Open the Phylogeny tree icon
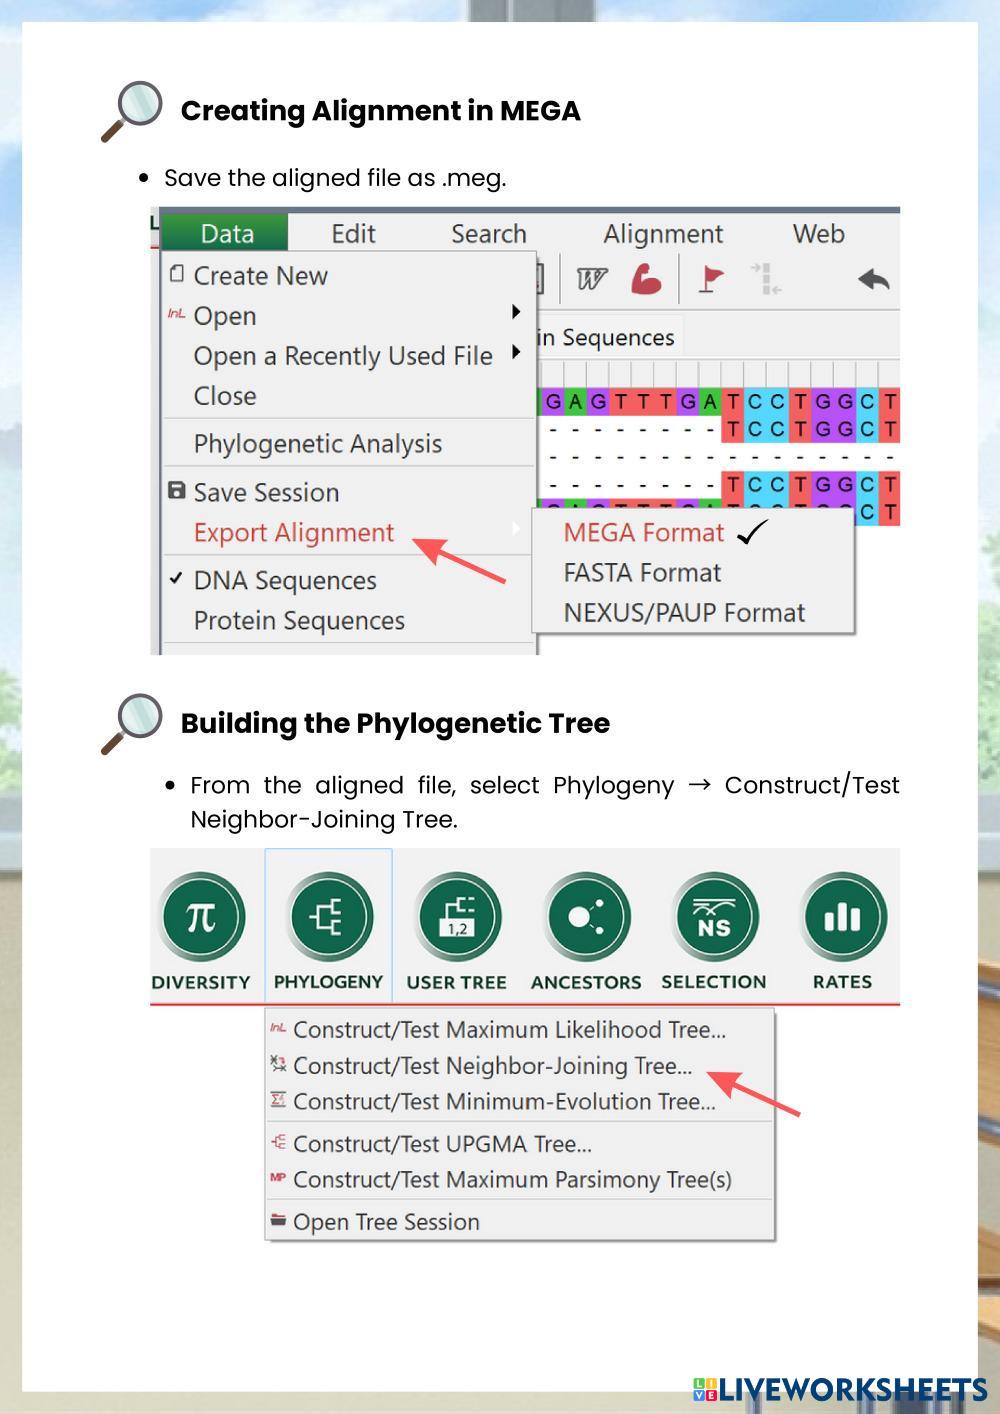Viewport: 1000px width, 1414px height. pyautogui.click(x=329, y=917)
